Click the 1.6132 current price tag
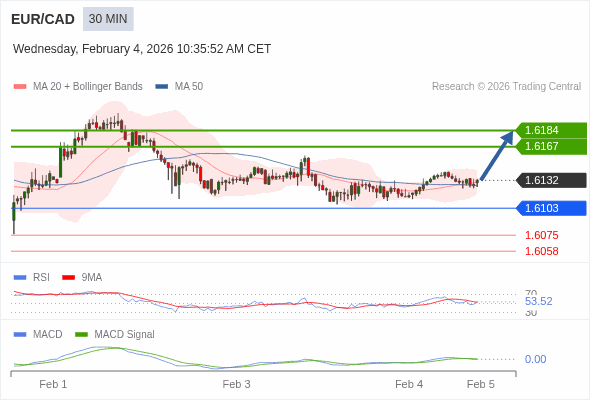590x400 pixels. coord(551,180)
